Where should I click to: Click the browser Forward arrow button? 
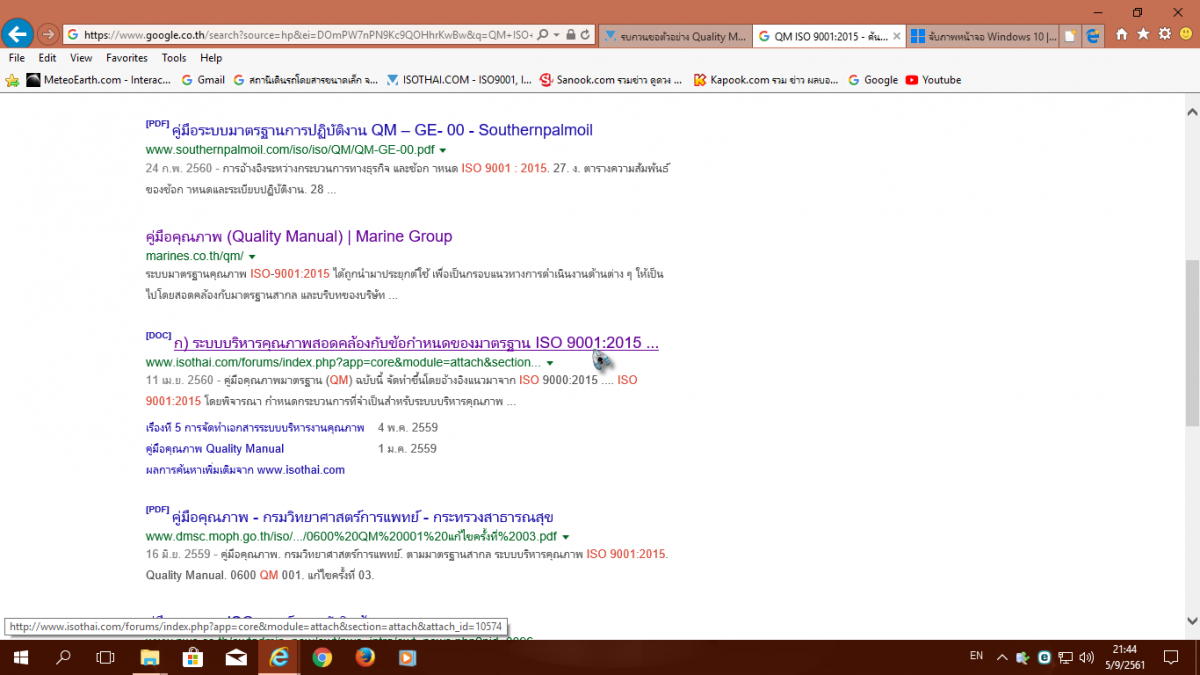click(47, 34)
